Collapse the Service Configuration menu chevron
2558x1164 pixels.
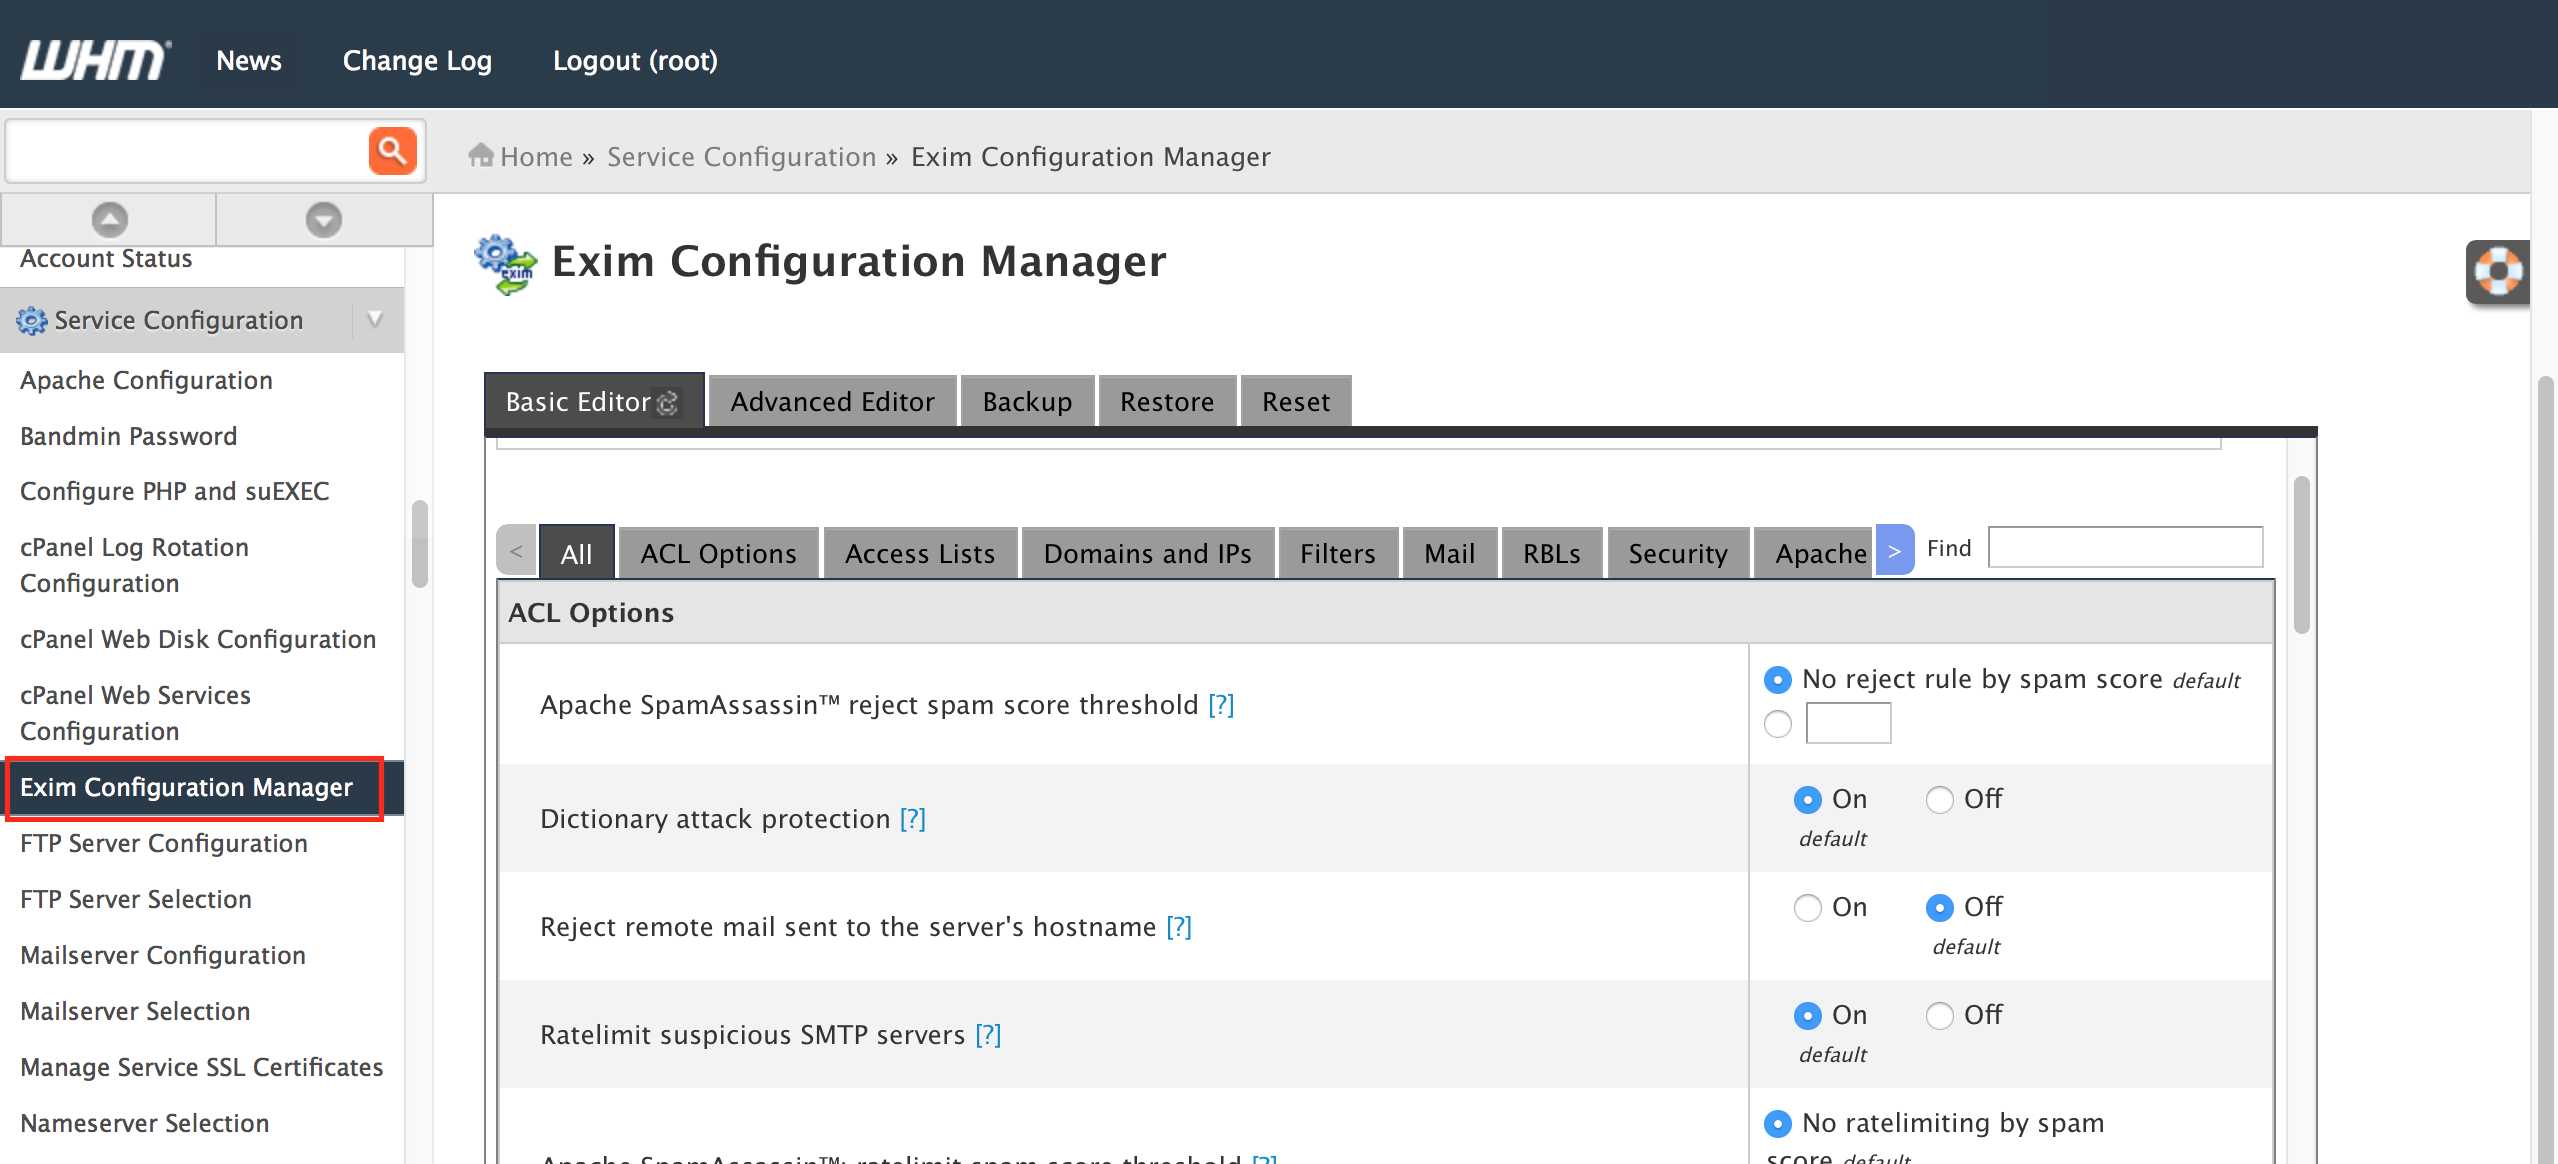coord(375,320)
